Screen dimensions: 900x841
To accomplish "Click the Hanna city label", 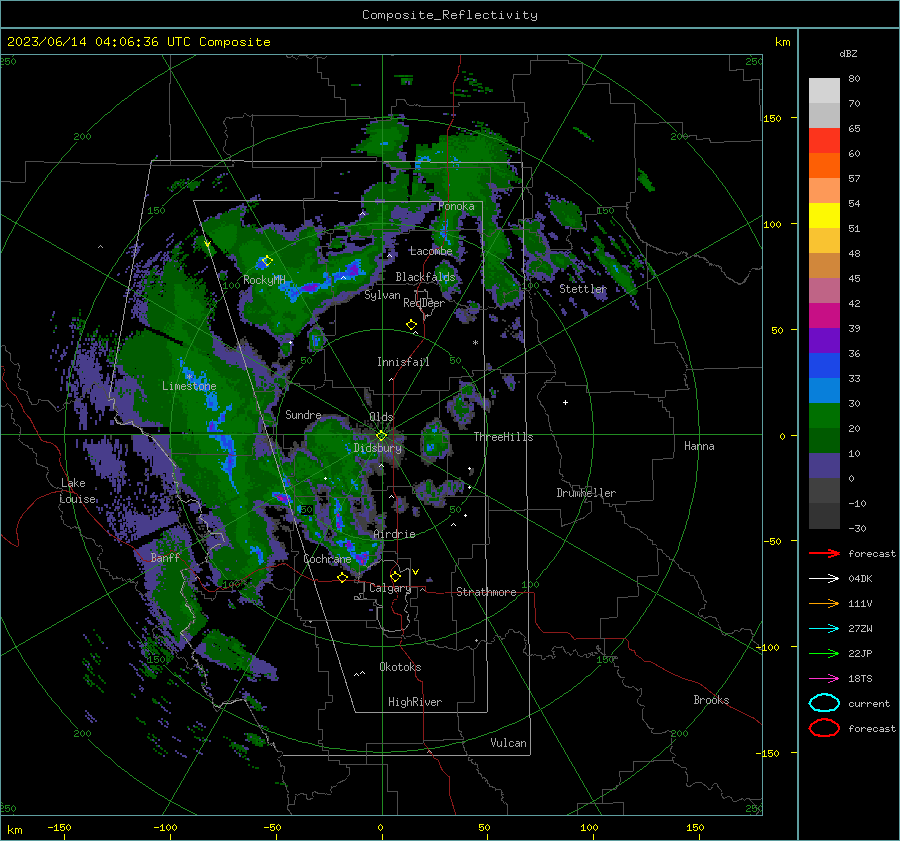I will 699,446.
